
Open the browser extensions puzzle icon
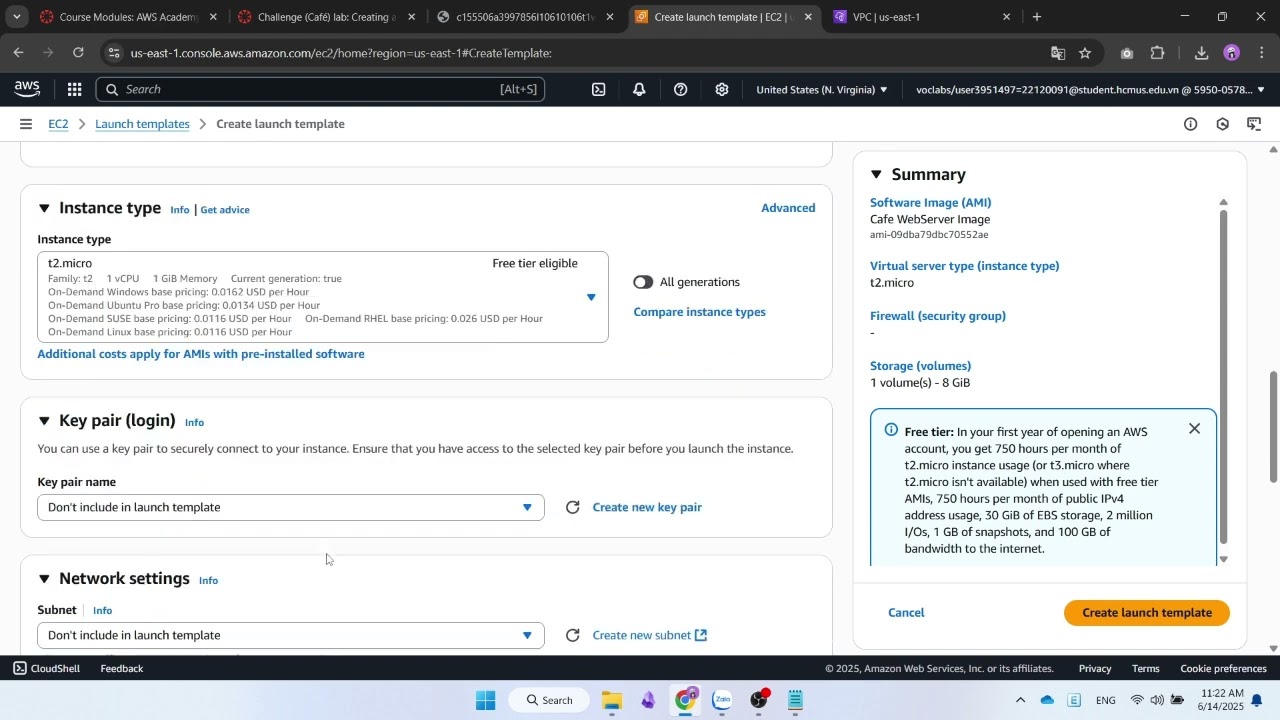coord(1158,53)
